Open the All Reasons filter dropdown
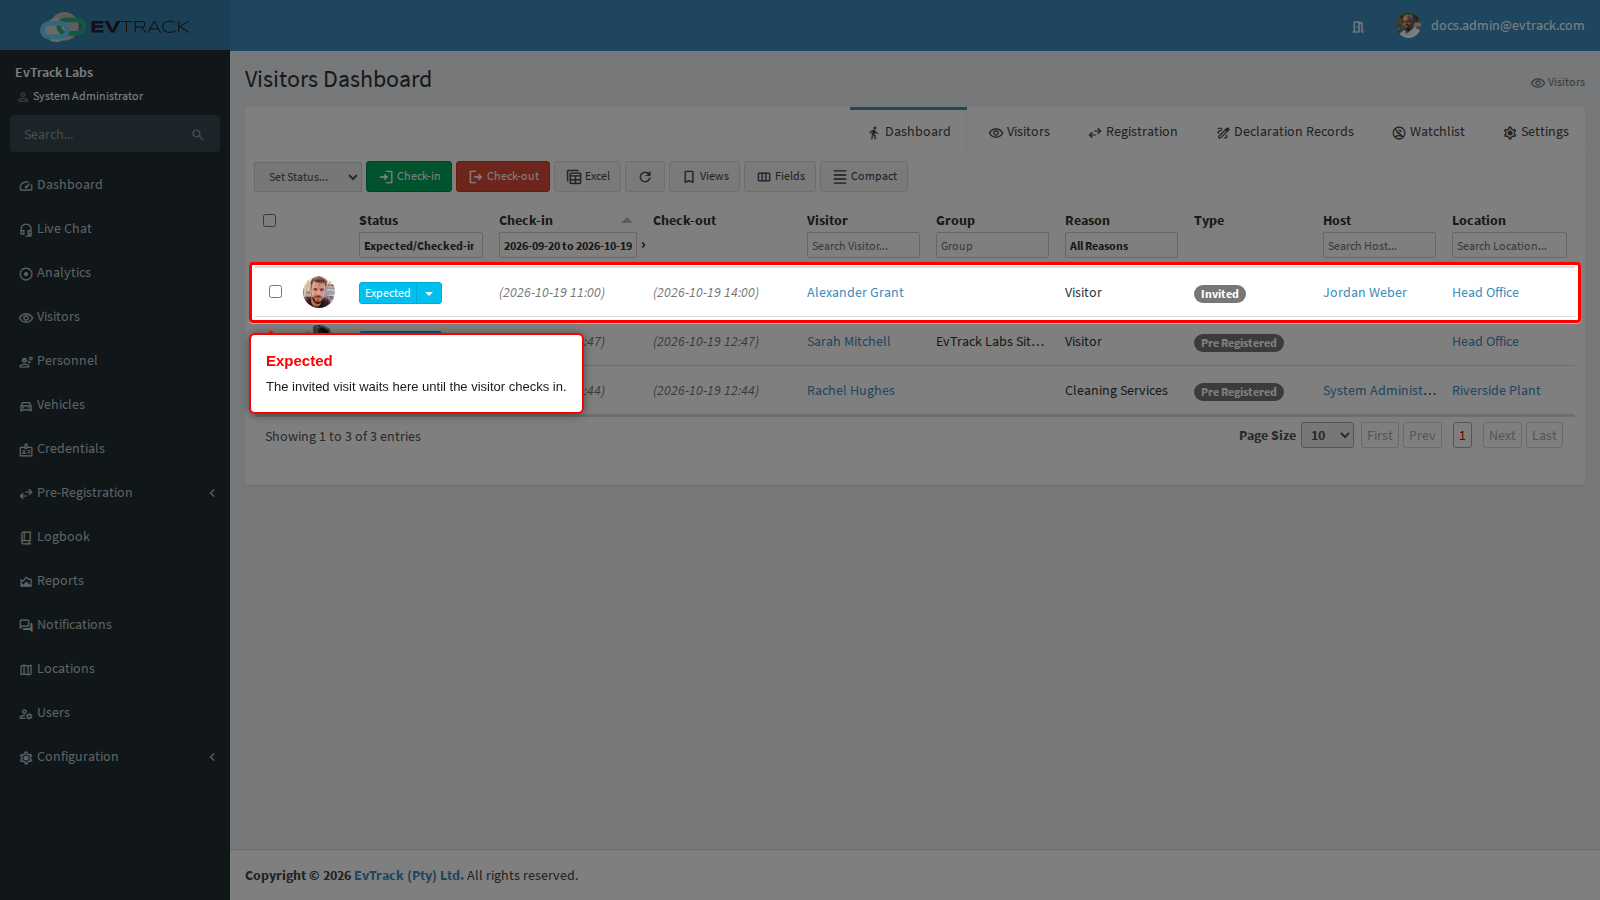The image size is (1600, 900). pos(1121,246)
